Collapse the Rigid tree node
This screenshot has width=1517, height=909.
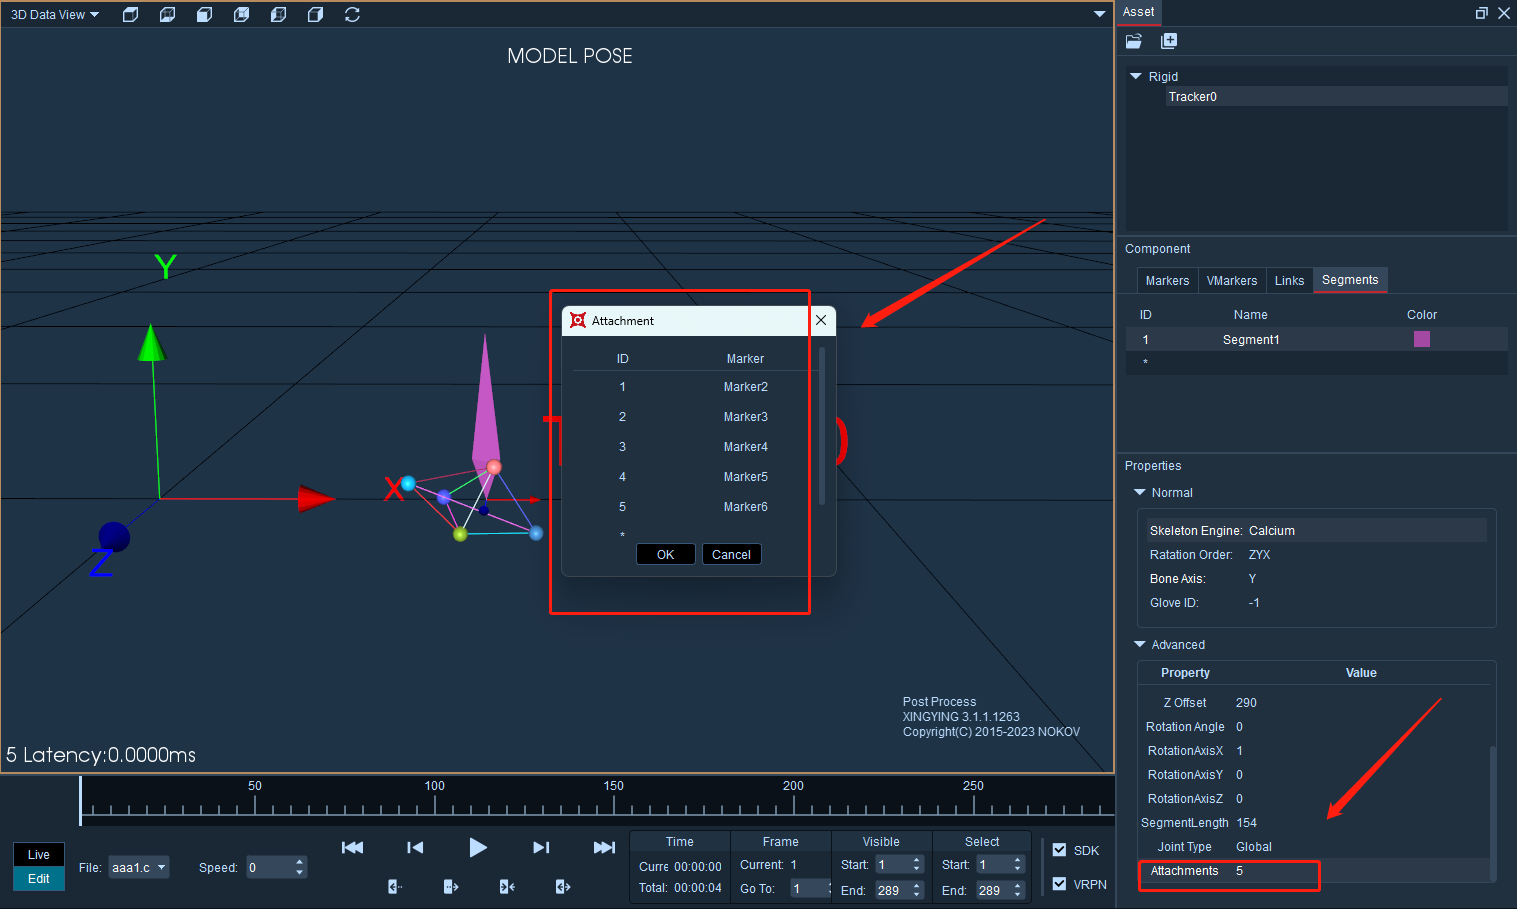click(x=1136, y=76)
